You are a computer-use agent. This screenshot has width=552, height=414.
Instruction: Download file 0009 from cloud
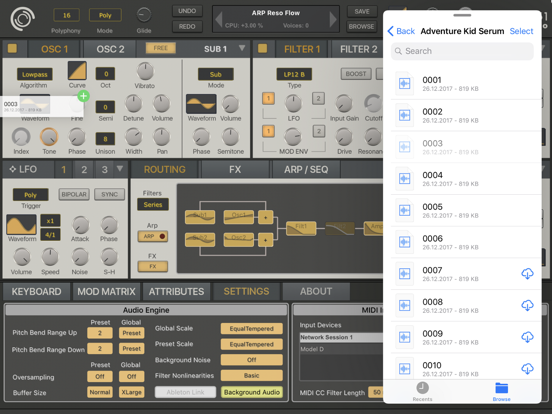[x=527, y=337]
